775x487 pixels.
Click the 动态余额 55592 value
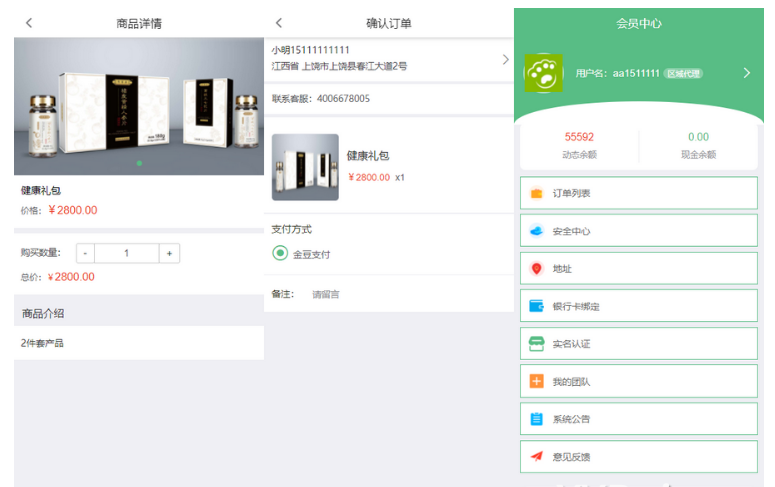579,137
